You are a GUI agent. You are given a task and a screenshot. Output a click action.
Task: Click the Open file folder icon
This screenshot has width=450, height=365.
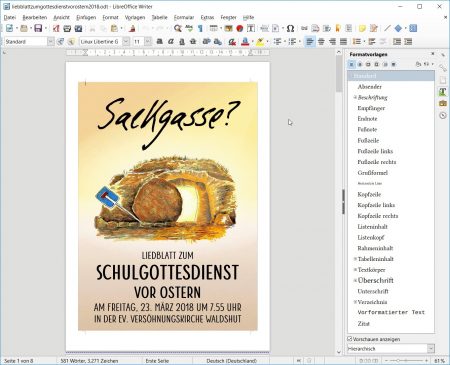point(24,28)
